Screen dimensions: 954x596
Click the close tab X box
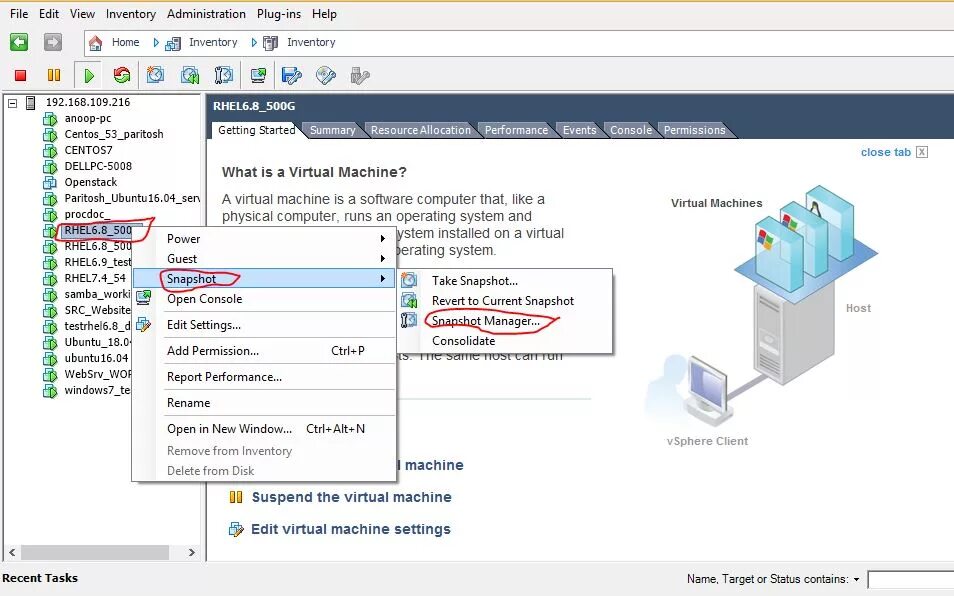click(x=922, y=152)
